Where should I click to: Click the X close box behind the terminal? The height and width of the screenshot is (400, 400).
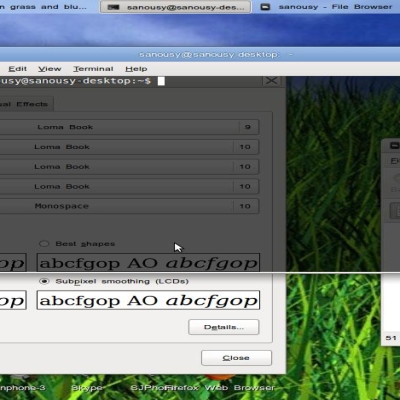tap(271, 81)
